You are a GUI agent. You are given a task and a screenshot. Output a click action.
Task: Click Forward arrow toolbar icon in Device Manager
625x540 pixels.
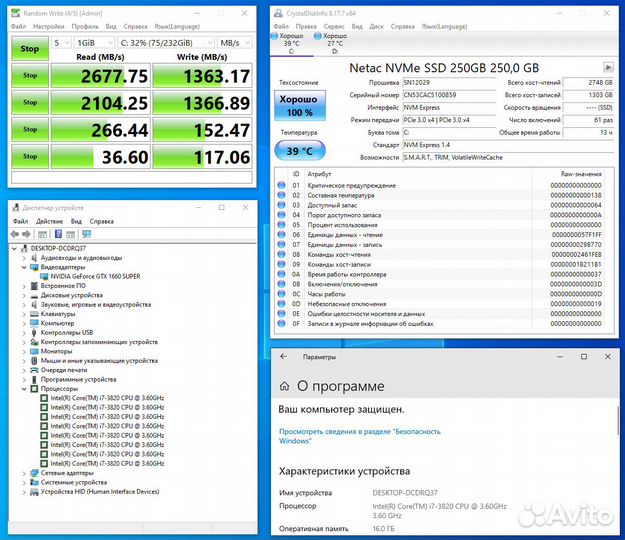(x=26, y=234)
